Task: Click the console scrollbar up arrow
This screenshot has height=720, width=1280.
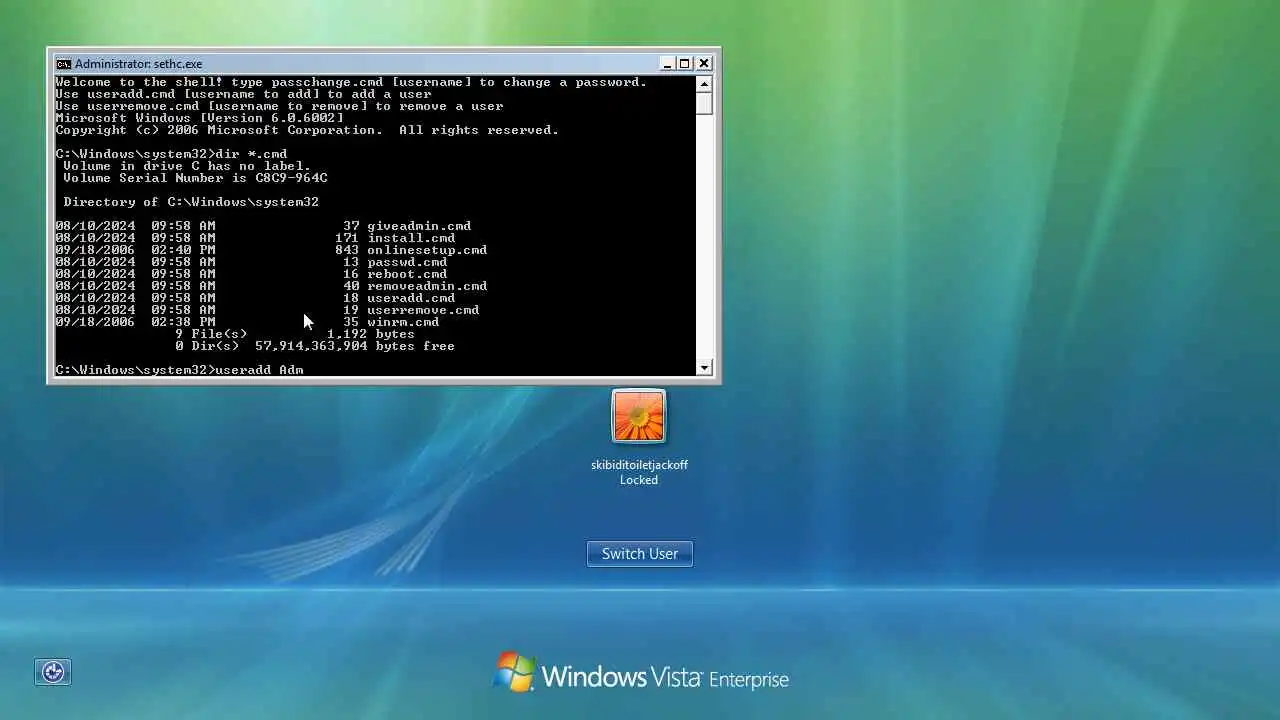Action: tap(704, 84)
